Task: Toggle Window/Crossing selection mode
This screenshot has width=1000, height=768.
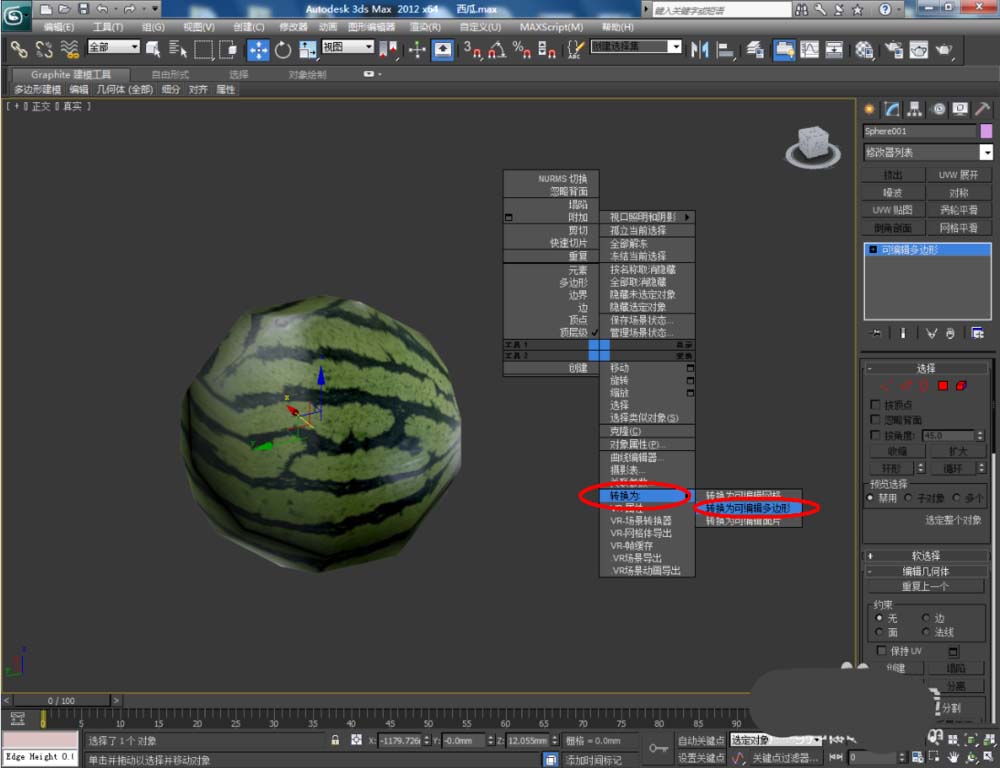Action: click(x=228, y=49)
